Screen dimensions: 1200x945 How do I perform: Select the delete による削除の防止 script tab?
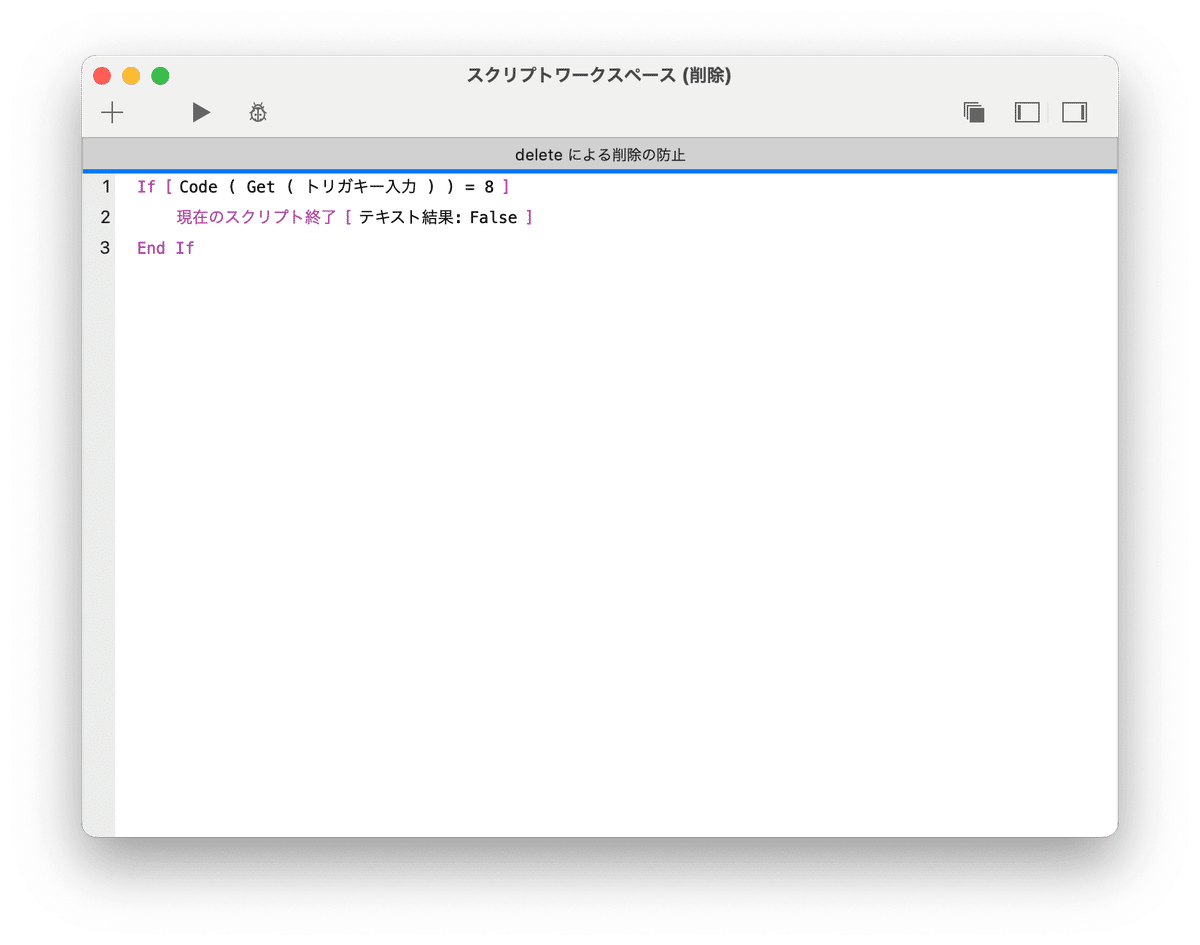click(x=600, y=155)
